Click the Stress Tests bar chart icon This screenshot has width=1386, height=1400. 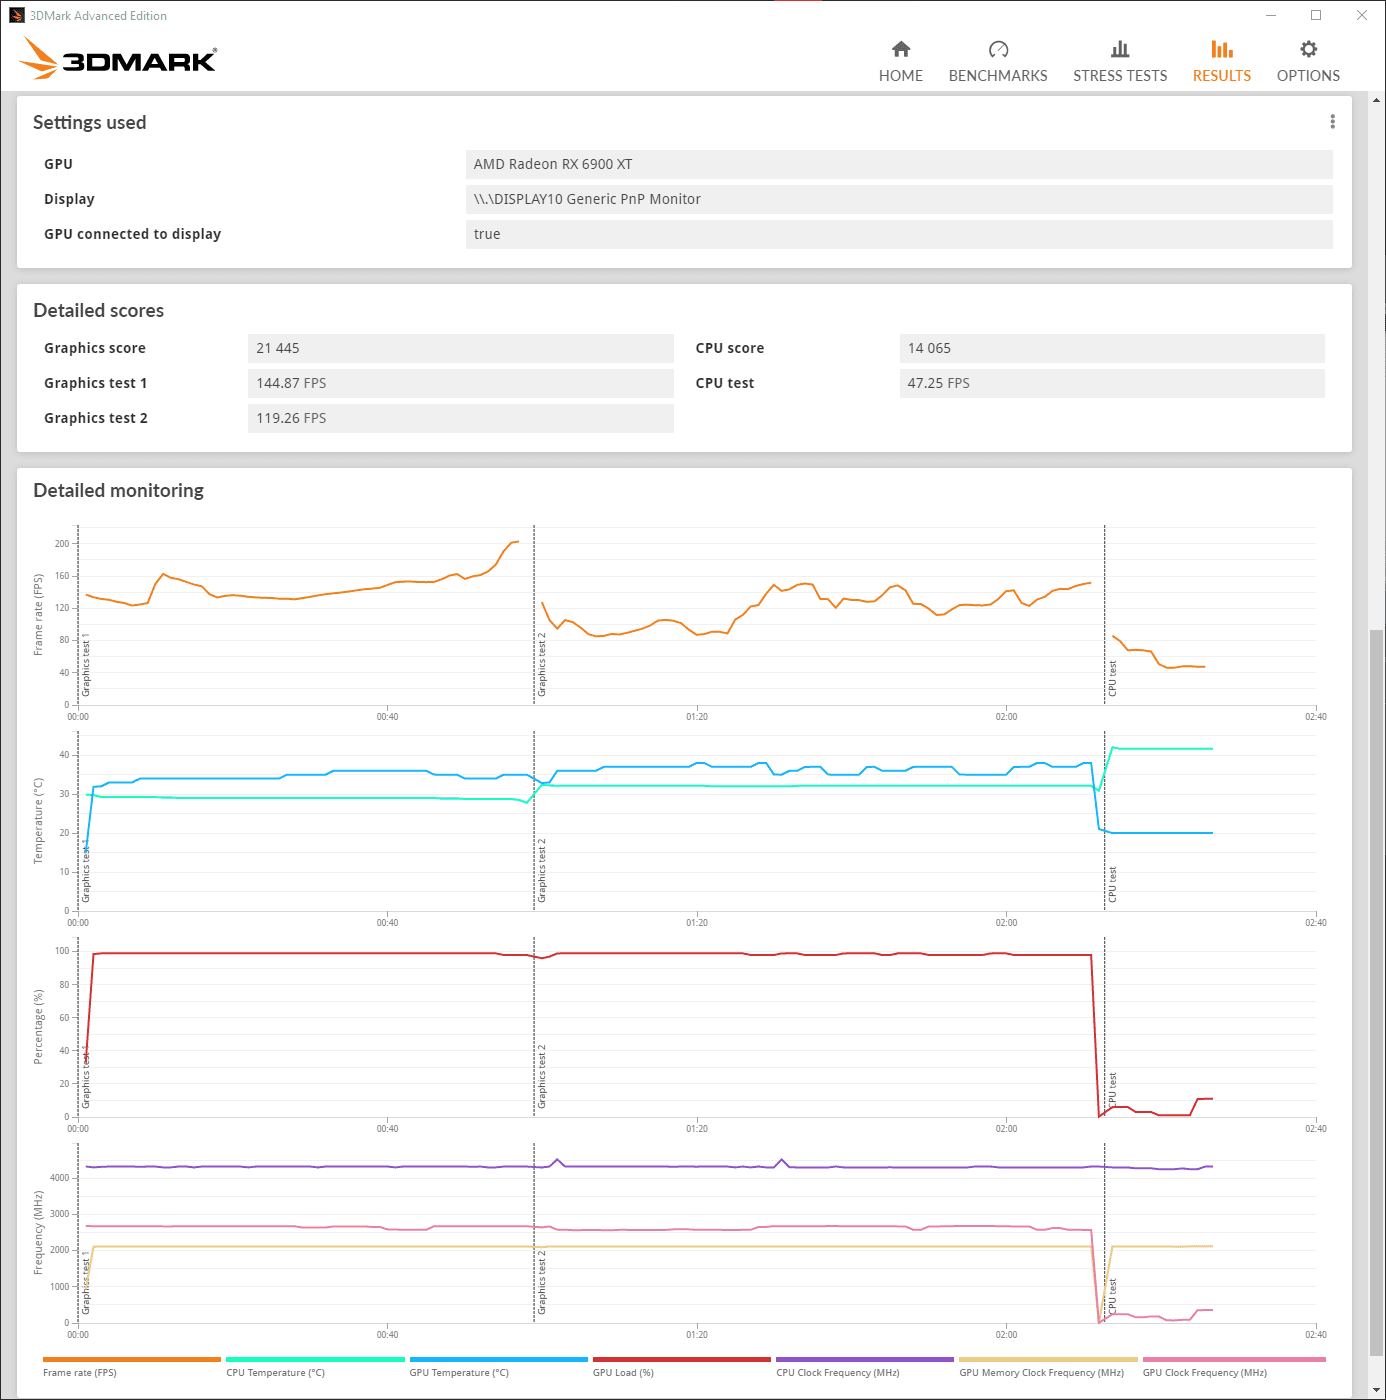click(1120, 49)
